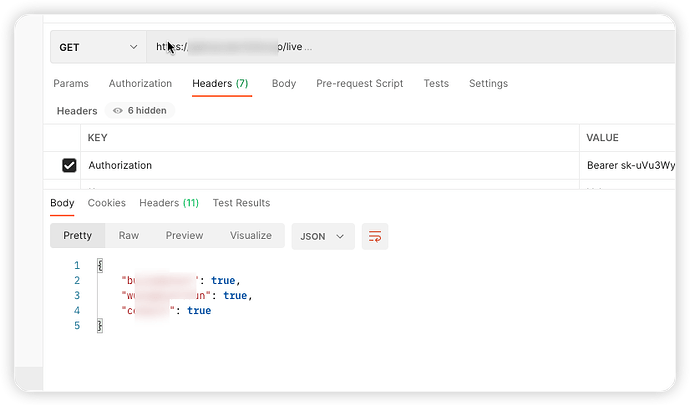Open the request Settings tab
This screenshot has width=690, height=405.
pos(488,83)
